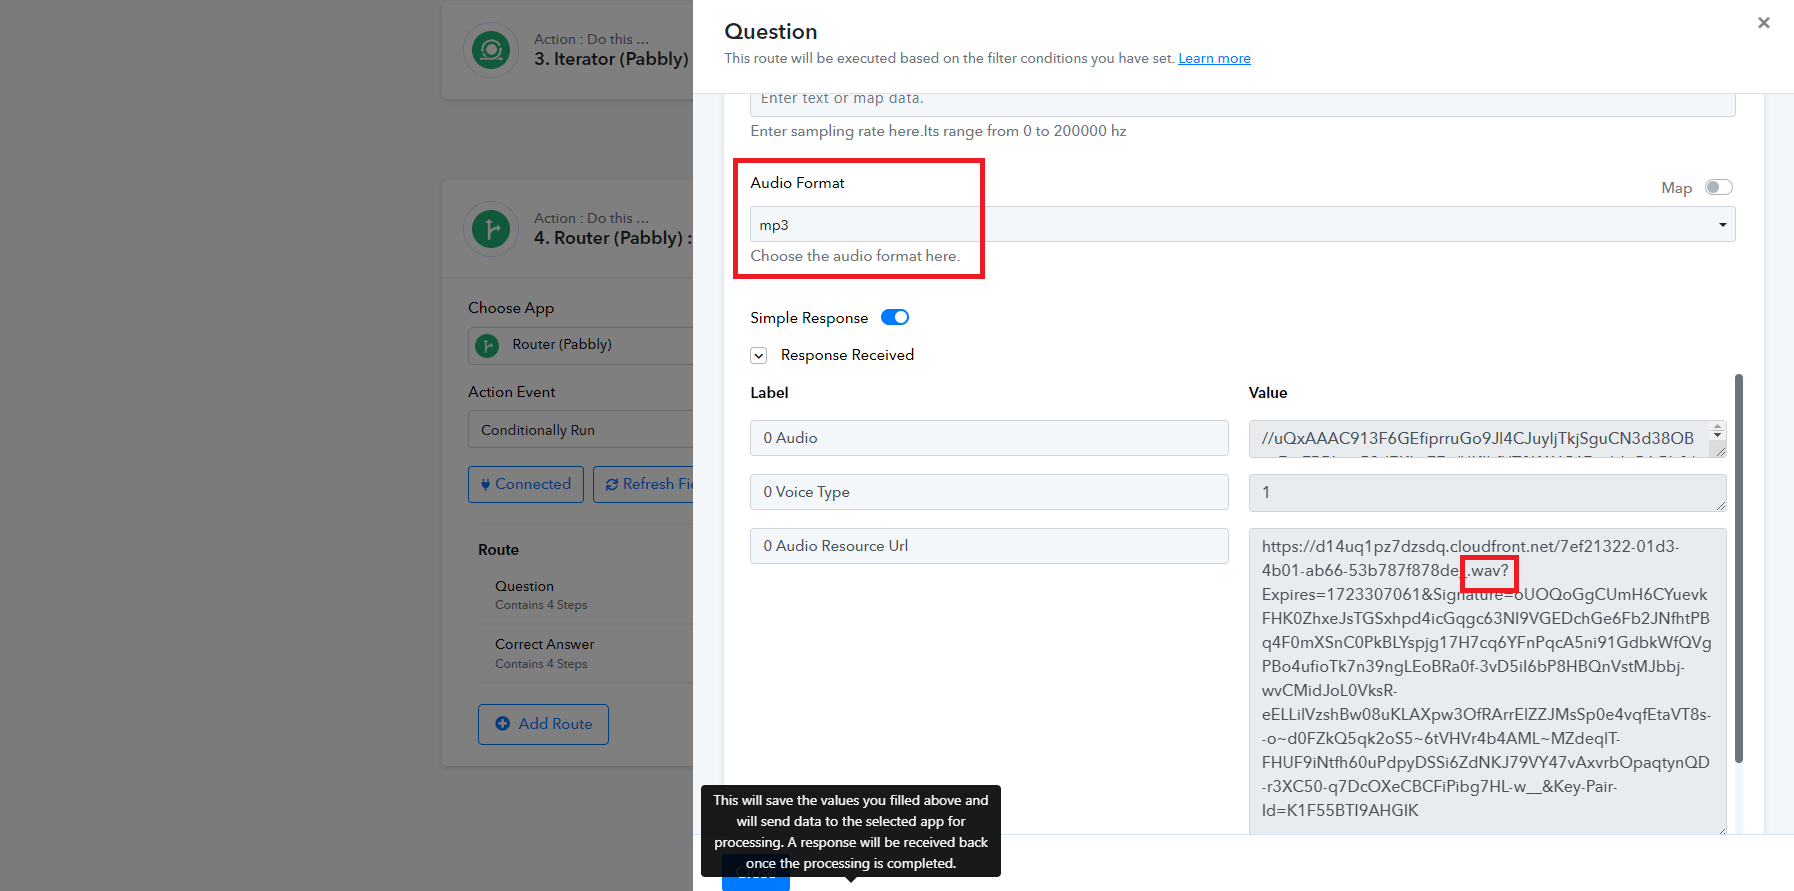
Task: Disable the Simple Response toggle
Action: (895, 317)
